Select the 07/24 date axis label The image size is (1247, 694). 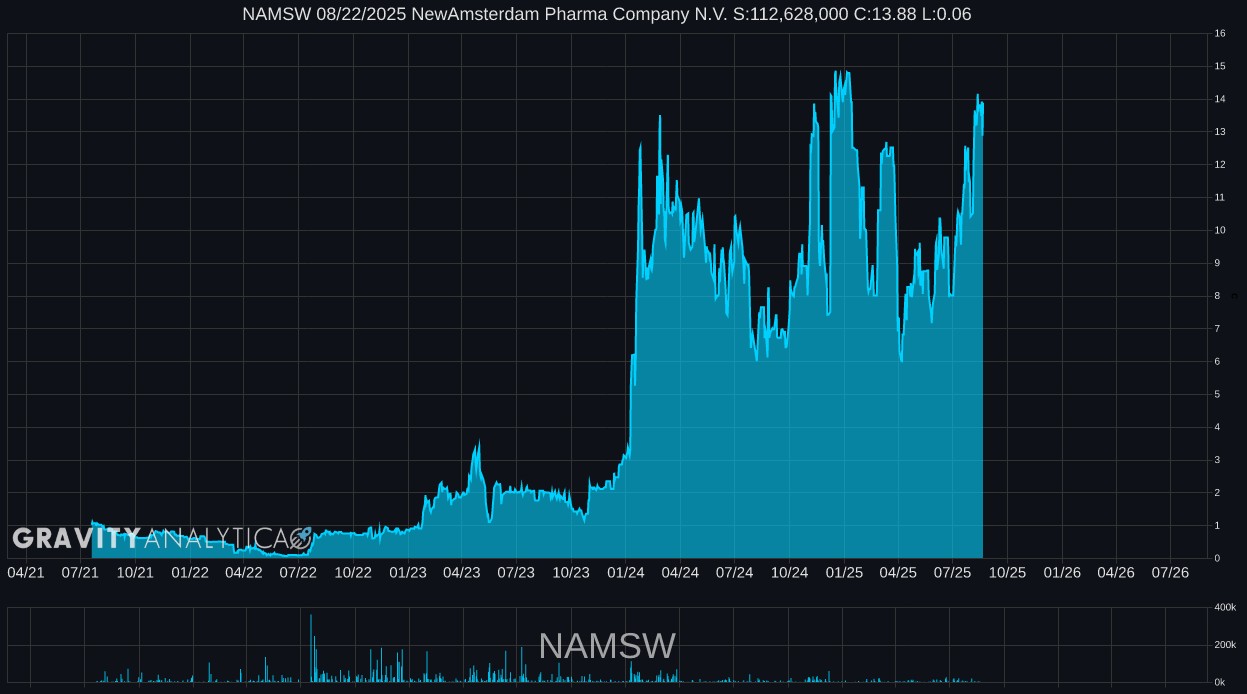point(735,573)
